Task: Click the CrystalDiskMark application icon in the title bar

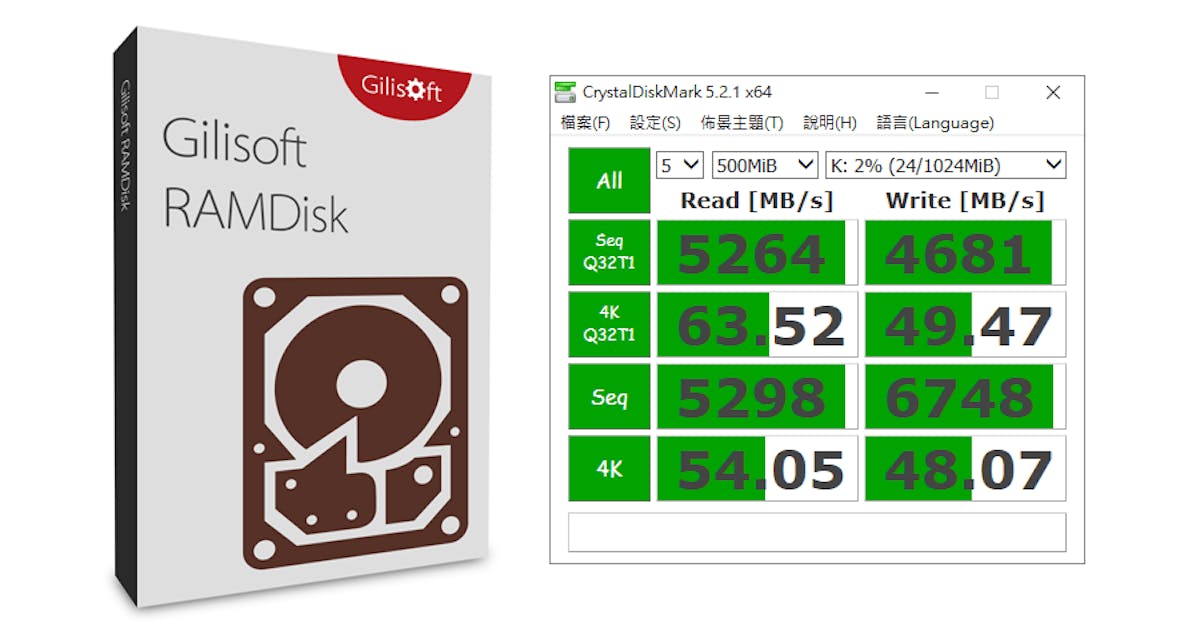Action: [566, 91]
